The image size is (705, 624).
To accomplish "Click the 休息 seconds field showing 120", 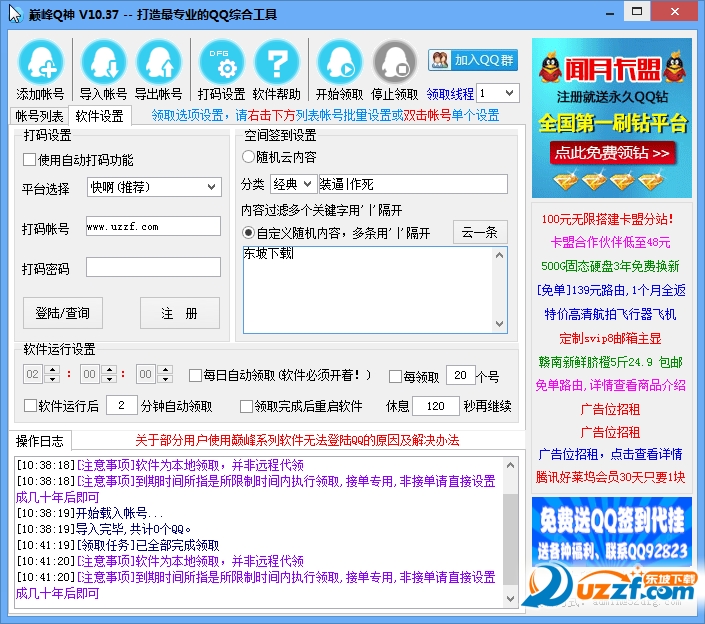I will pyautogui.click(x=436, y=406).
